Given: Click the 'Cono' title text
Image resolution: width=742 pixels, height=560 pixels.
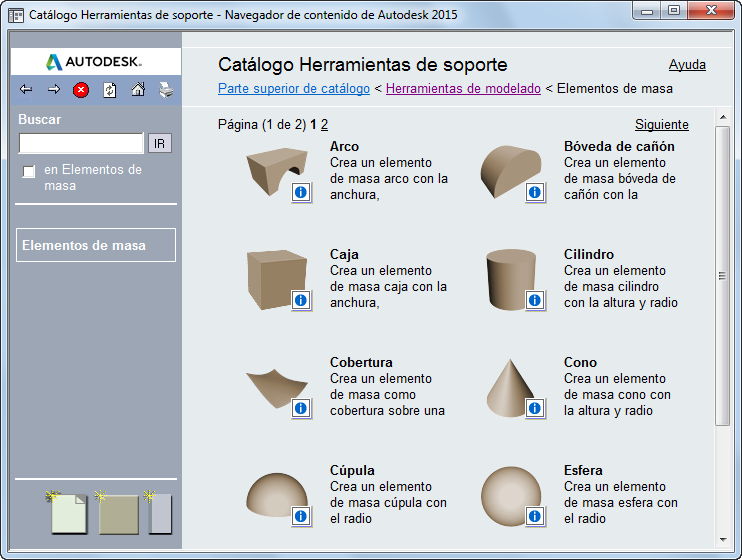Looking at the screenshot, I should [580, 363].
